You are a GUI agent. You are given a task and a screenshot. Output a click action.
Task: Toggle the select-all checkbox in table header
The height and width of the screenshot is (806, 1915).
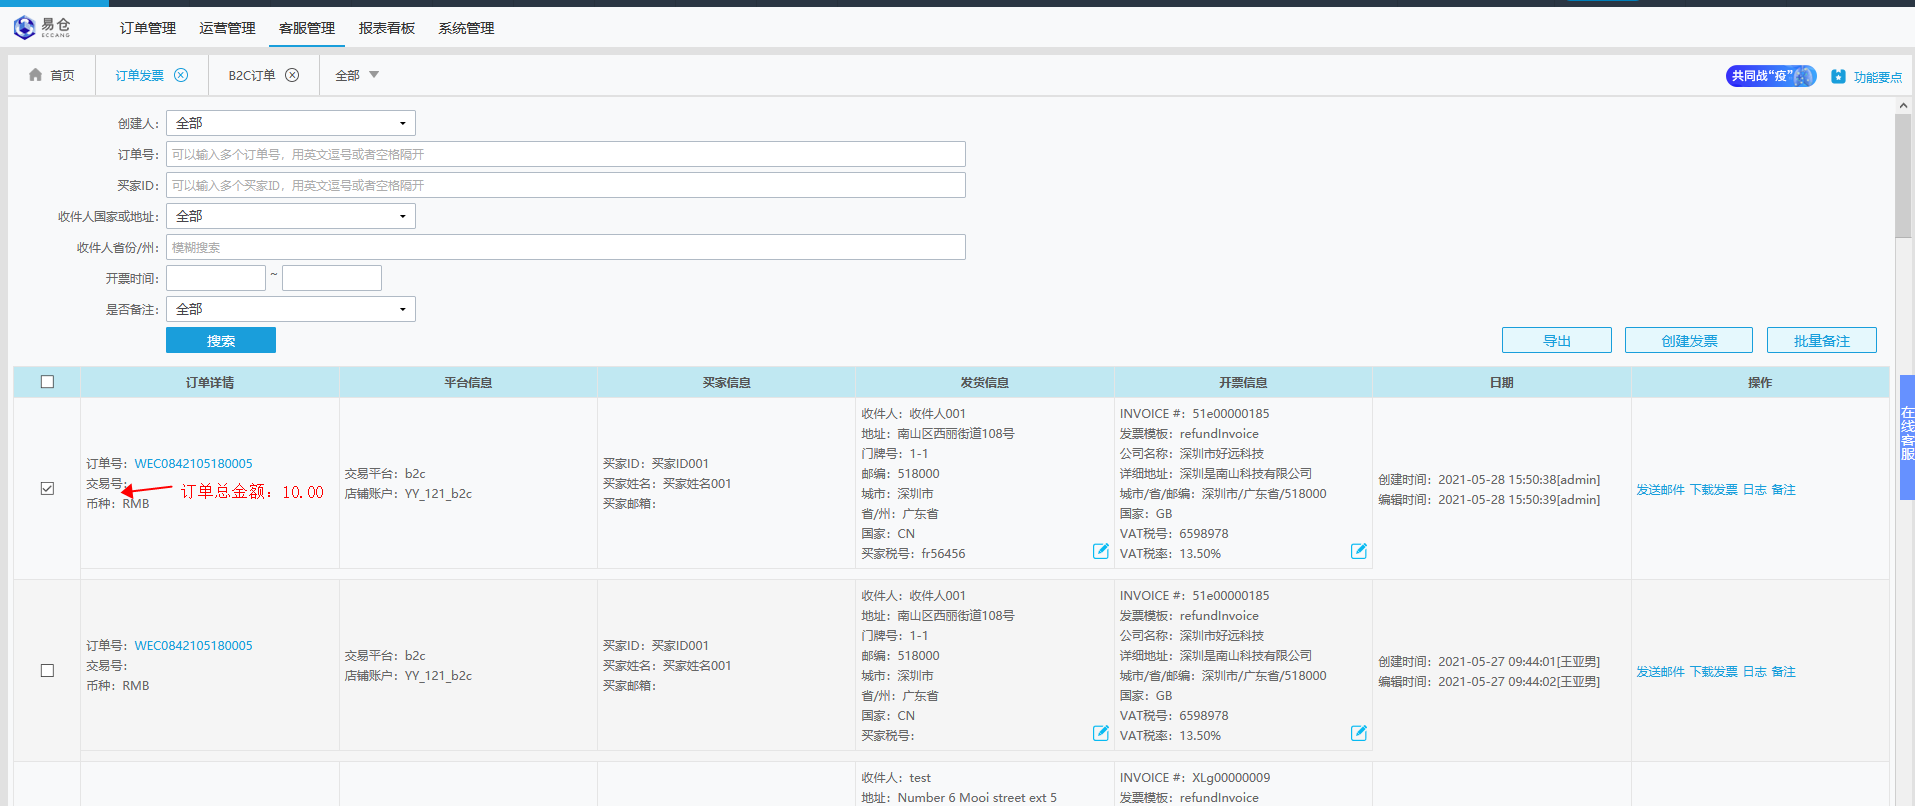coord(47,382)
